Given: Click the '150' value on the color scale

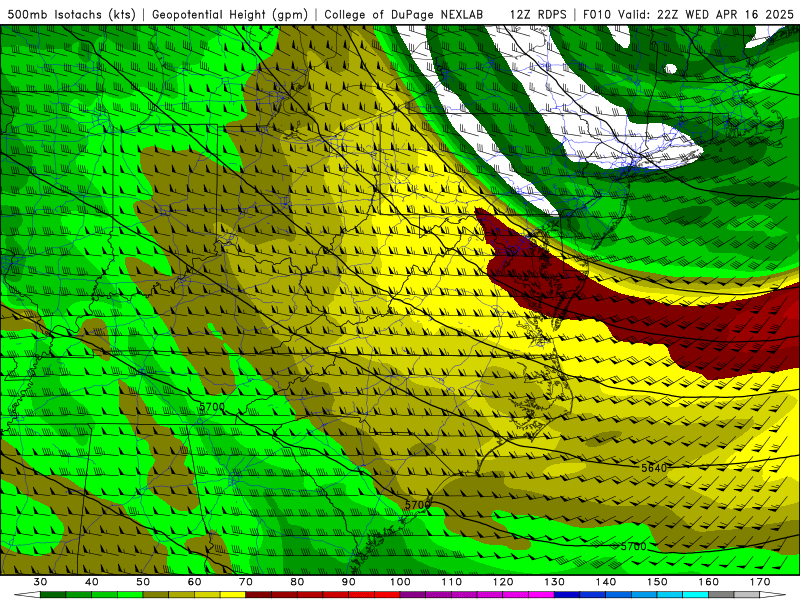Looking at the screenshot, I should 657,582.
